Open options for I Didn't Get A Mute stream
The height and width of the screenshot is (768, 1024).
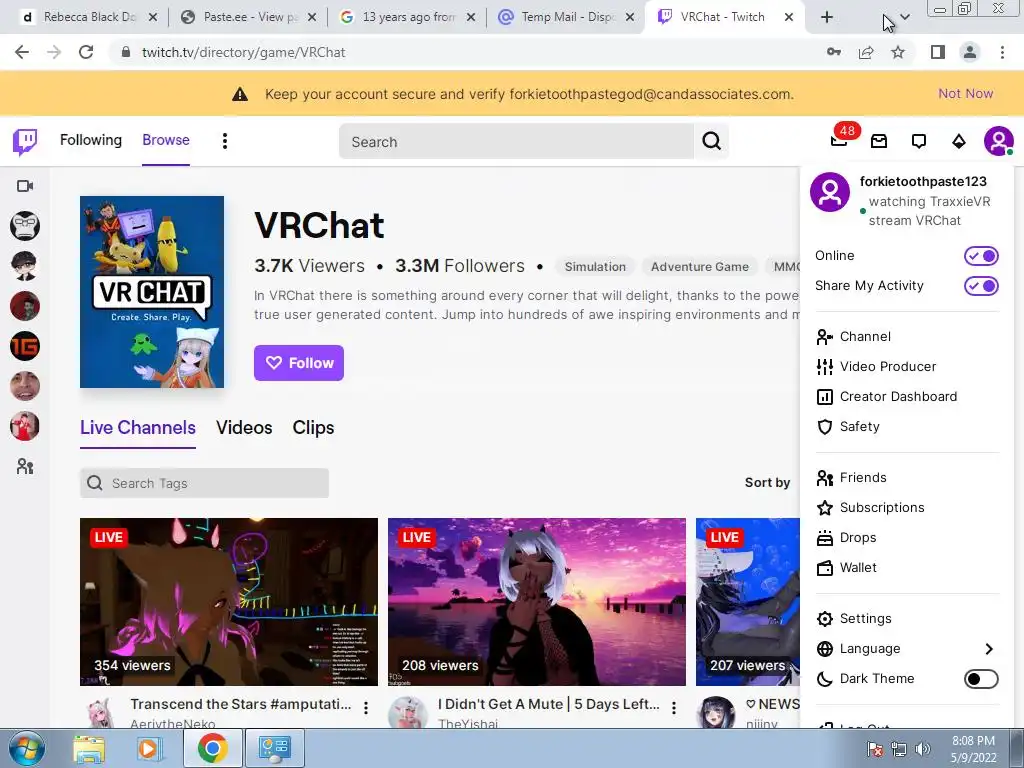(x=673, y=707)
